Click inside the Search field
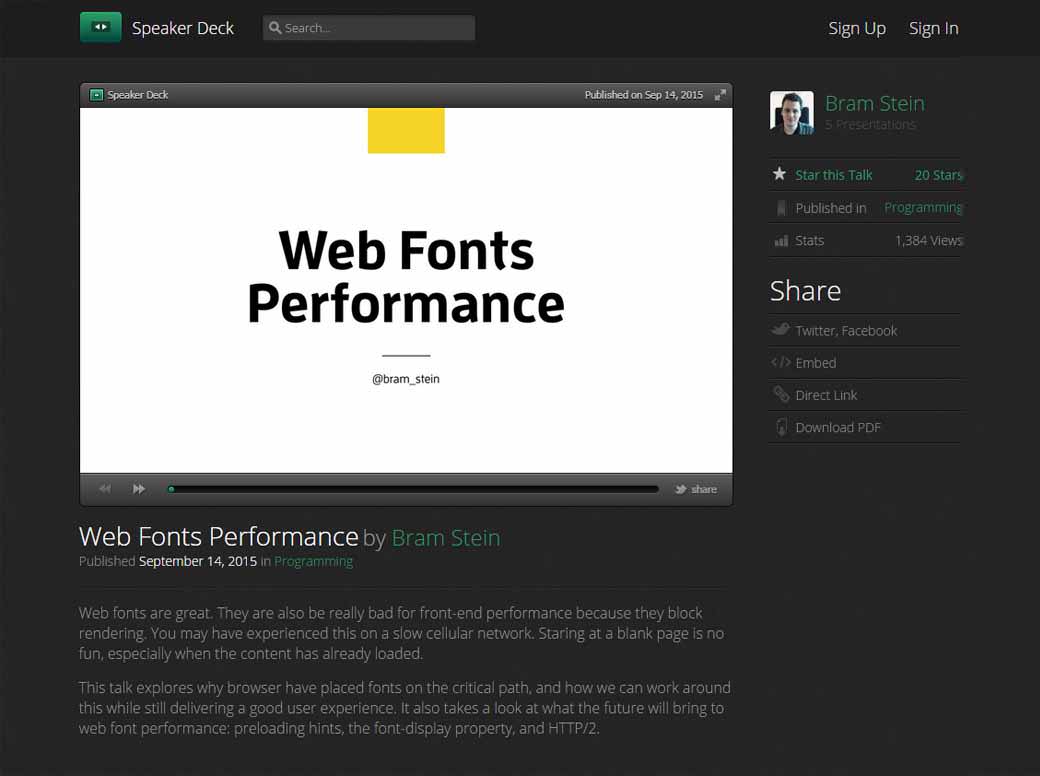Image resolution: width=1040 pixels, height=776 pixels. (x=368, y=27)
